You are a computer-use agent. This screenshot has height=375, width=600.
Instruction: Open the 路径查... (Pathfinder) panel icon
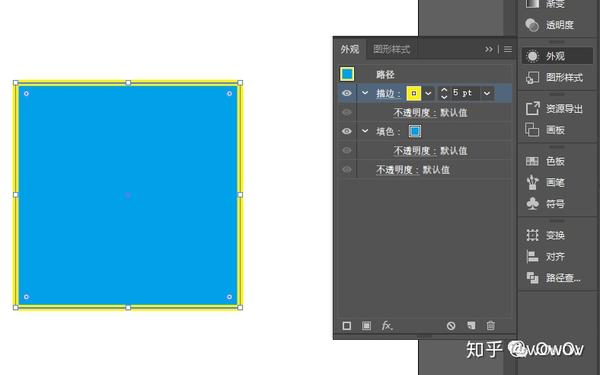[532, 278]
